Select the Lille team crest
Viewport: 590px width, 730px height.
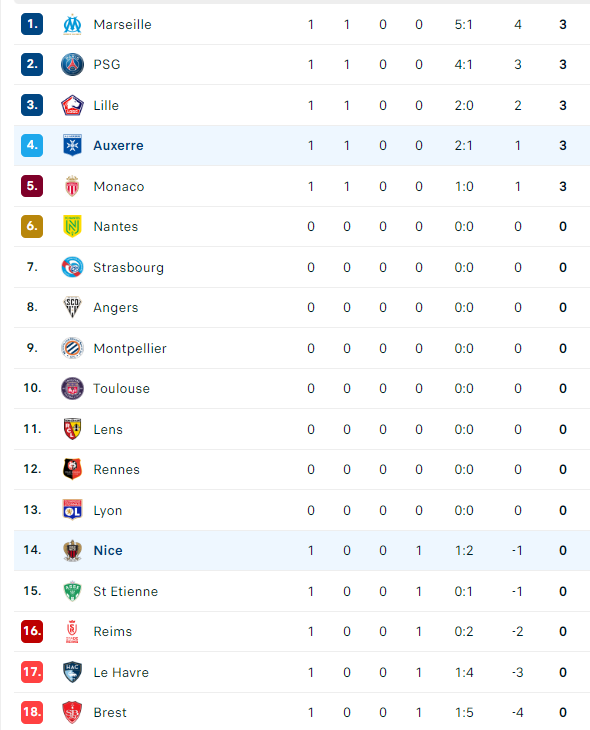tap(72, 105)
